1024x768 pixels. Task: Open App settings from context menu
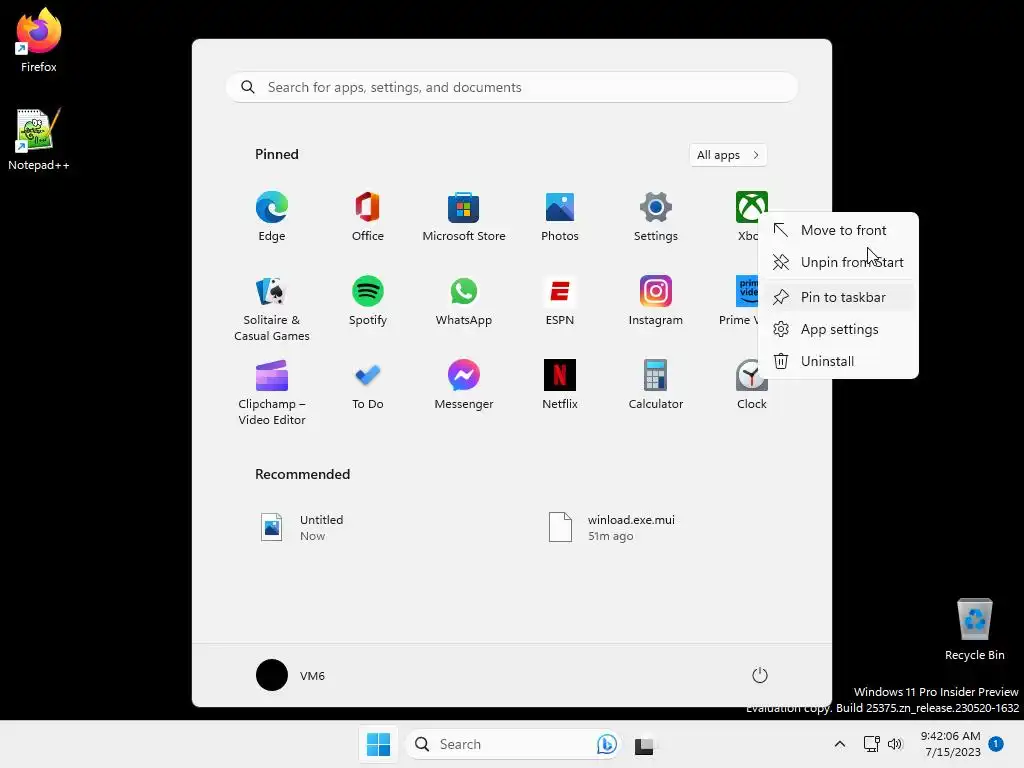pos(839,329)
